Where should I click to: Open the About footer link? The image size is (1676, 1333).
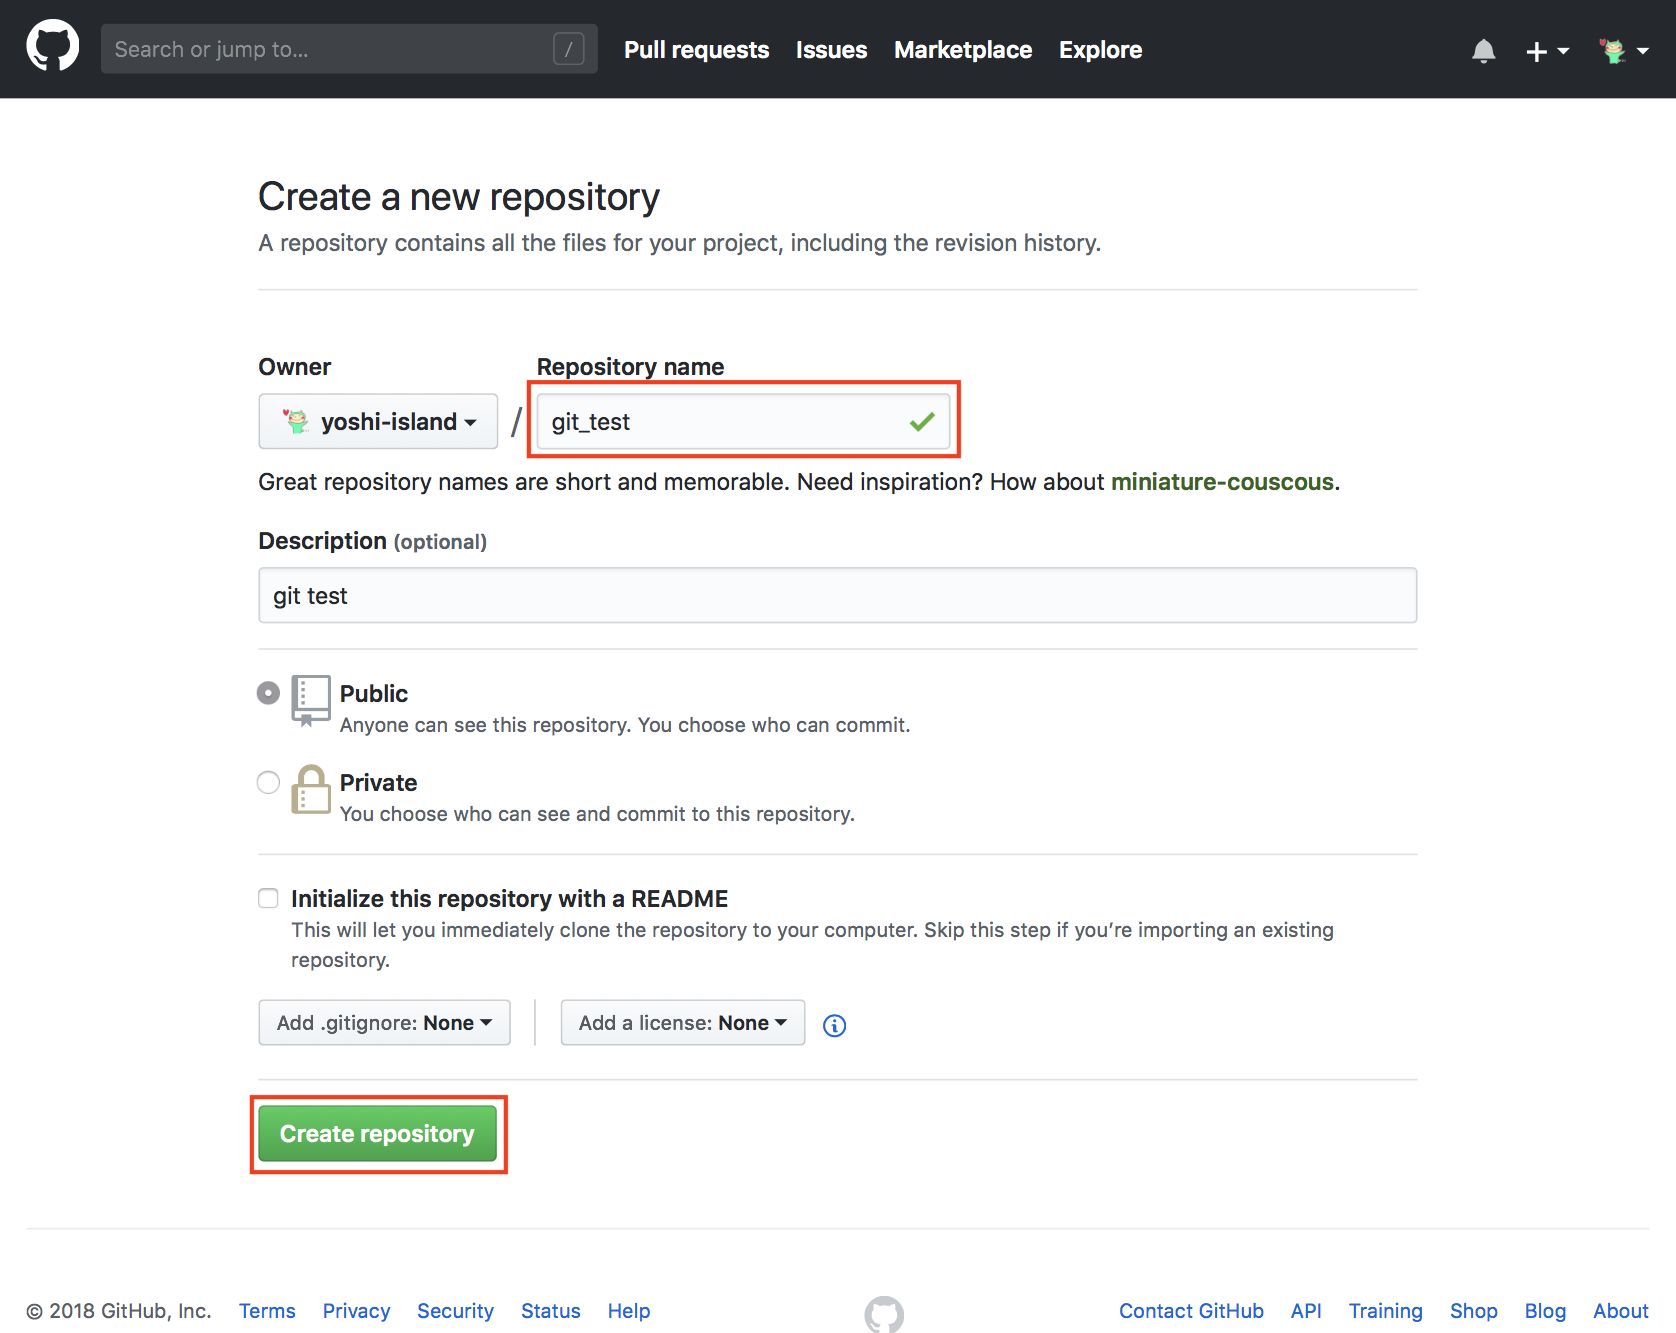[x=1620, y=1311]
